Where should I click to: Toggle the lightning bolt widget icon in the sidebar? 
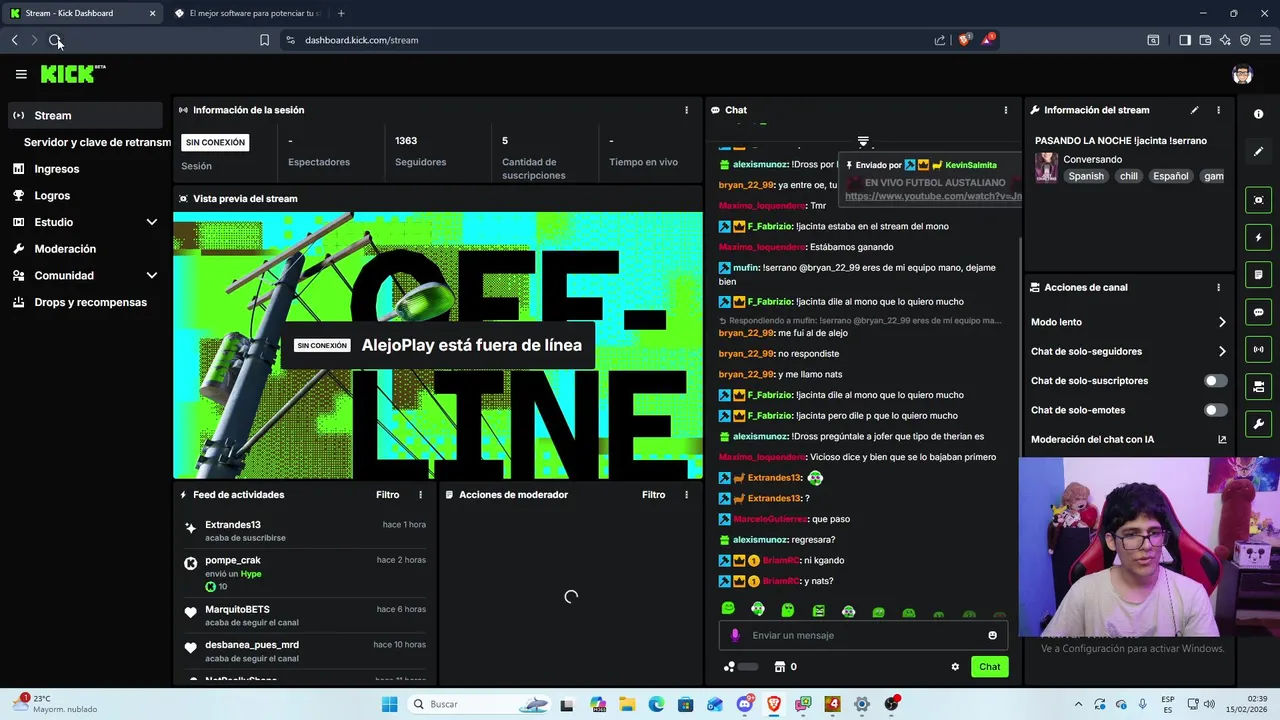(x=1258, y=238)
